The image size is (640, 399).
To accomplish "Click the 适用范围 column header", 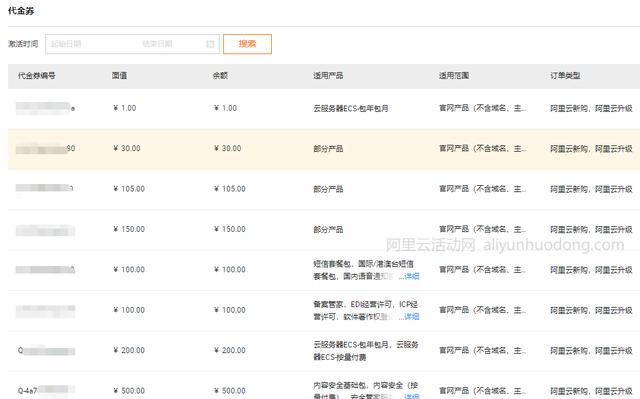I will tap(454, 75).
